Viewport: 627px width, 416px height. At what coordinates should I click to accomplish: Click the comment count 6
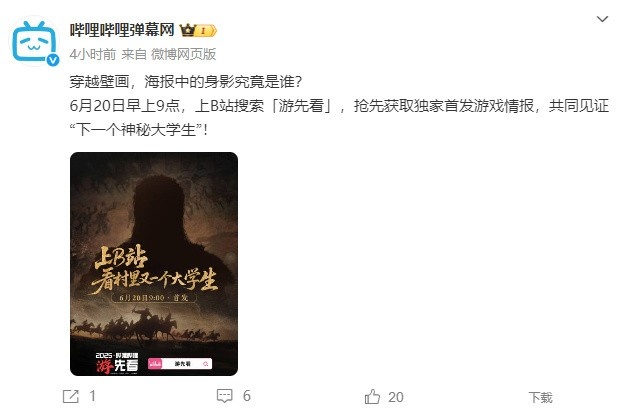tap(247, 396)
